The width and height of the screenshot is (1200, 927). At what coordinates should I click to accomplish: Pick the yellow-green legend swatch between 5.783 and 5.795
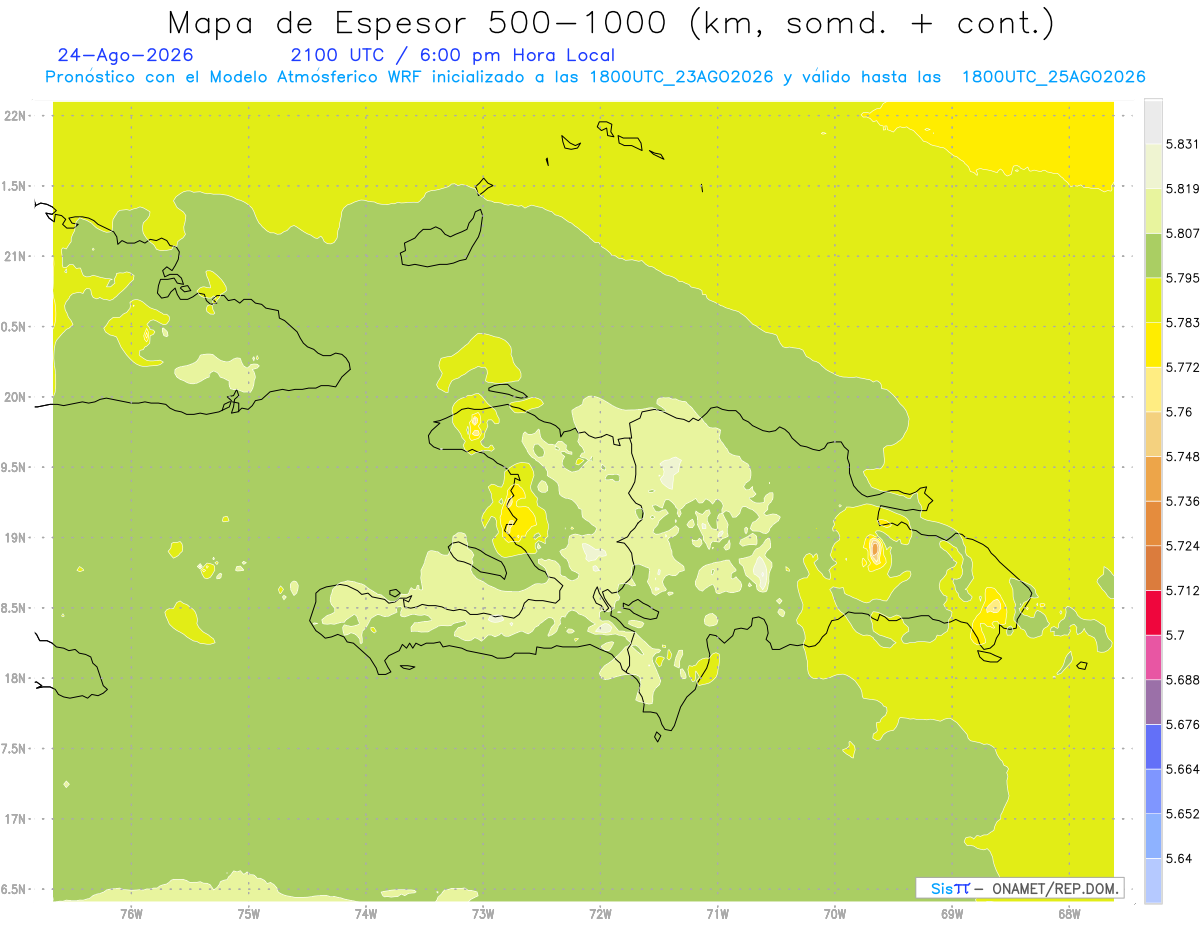point(1153,300)
